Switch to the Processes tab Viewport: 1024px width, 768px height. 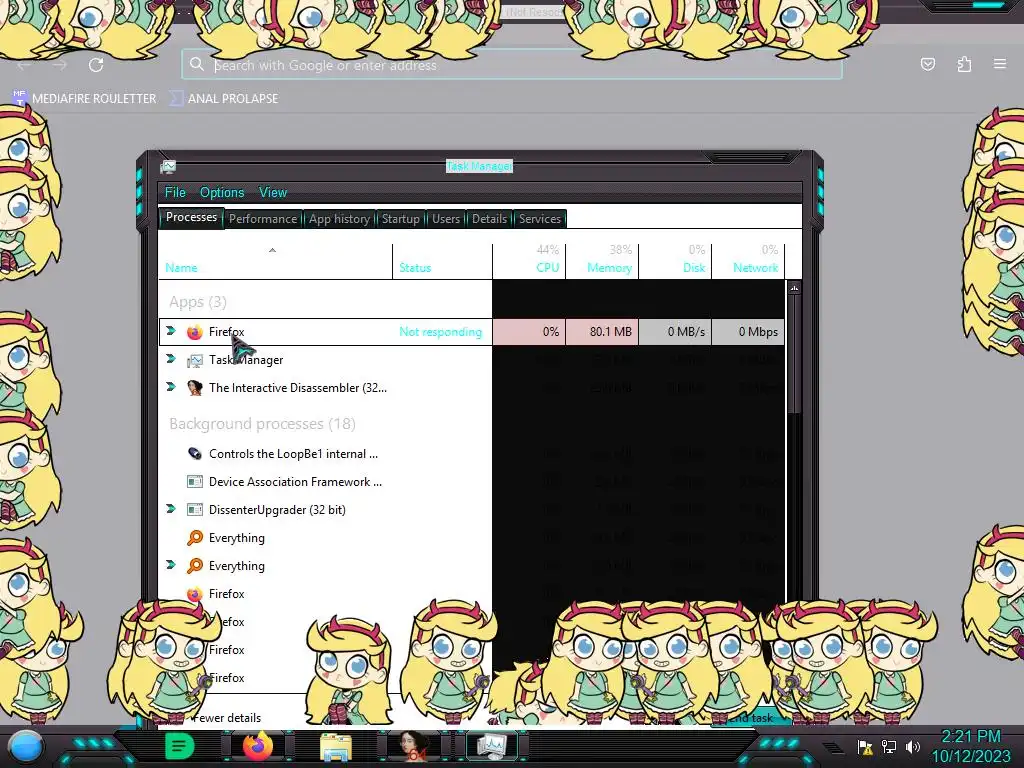click(191, 217)
